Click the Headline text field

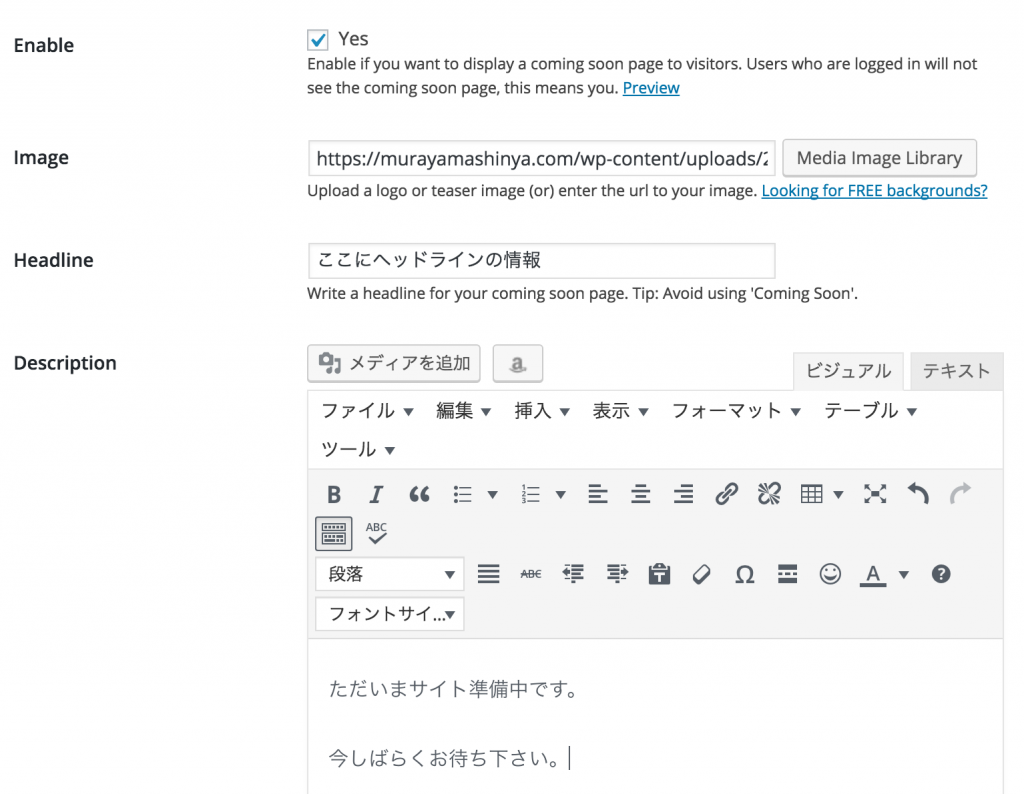[541, 260]
